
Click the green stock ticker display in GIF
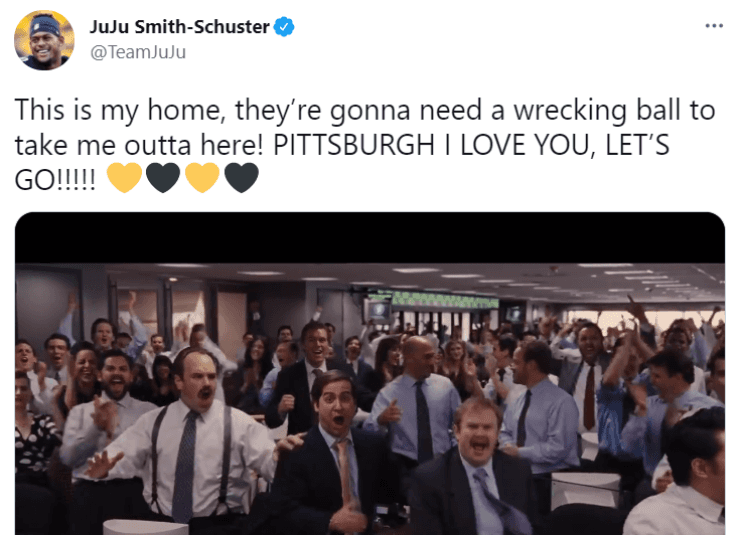pyautogui.click(x=444, y=300)
